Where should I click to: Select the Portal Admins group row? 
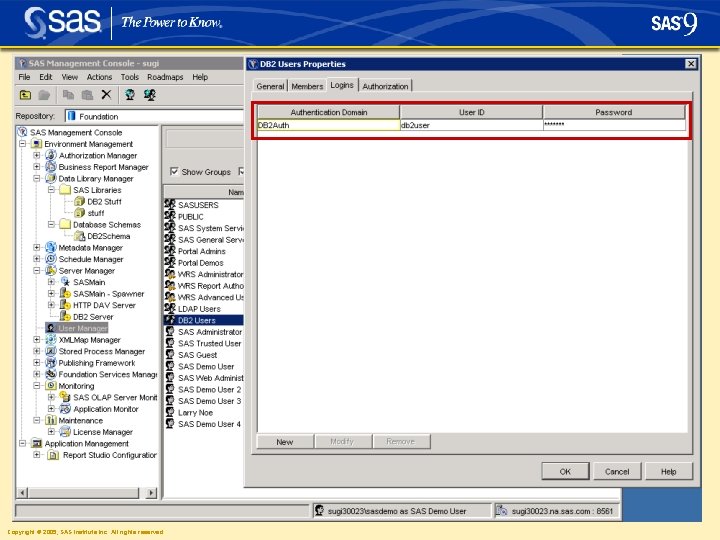204,251
